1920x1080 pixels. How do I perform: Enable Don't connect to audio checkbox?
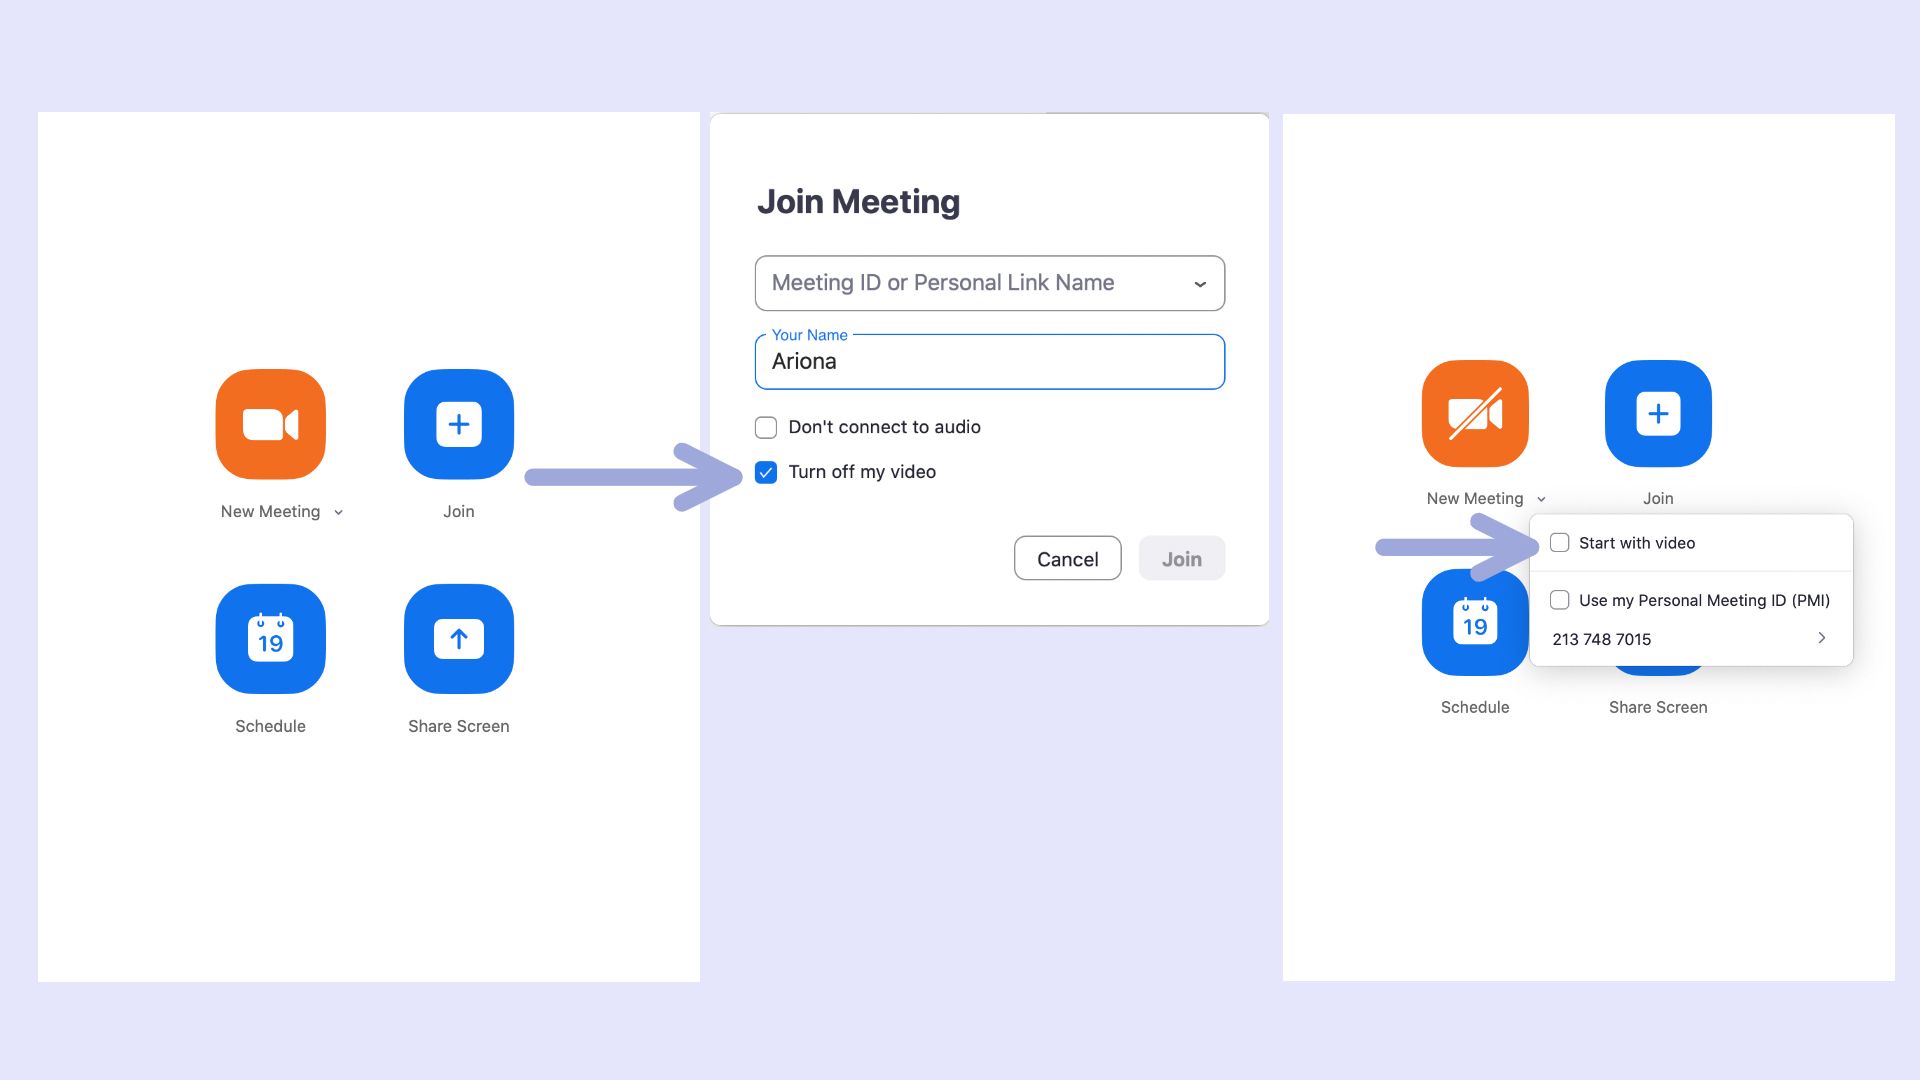[766, 428]
